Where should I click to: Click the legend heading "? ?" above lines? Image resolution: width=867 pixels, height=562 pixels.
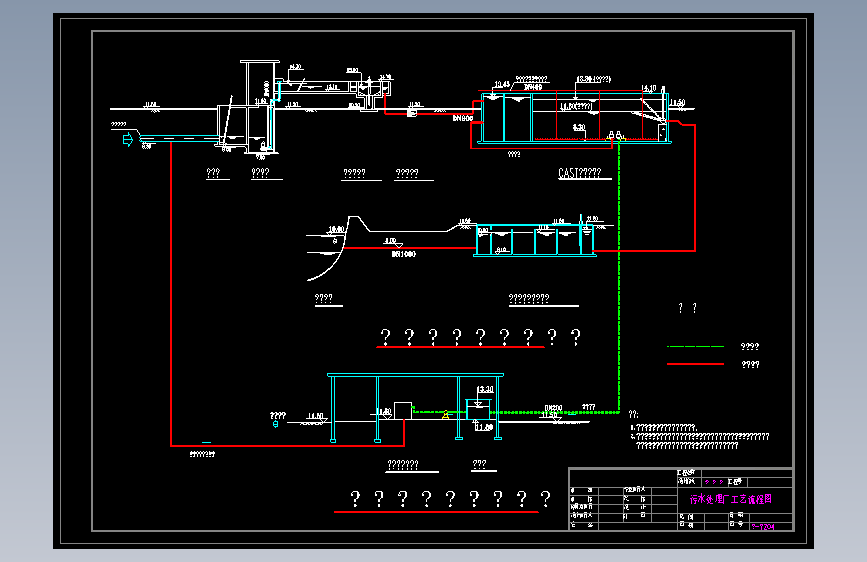pyautogui.click(x=687, y=308)
